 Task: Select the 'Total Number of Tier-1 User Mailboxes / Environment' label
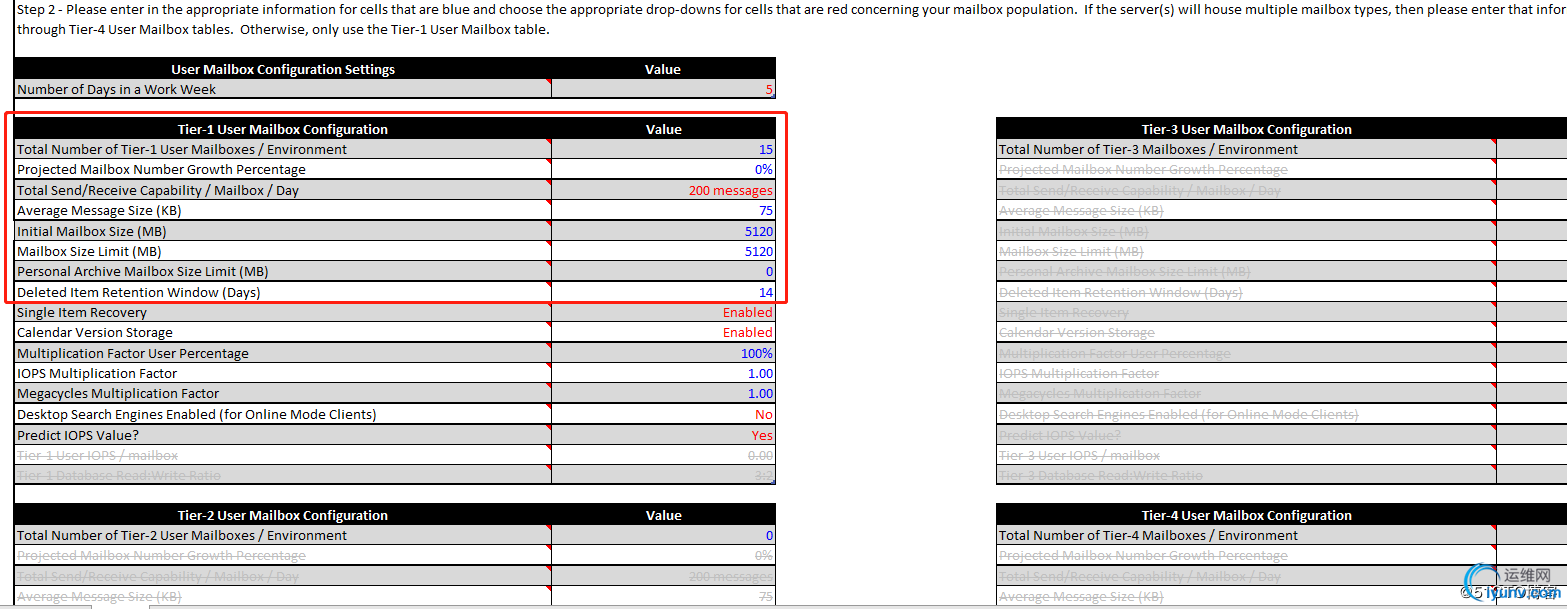182,149
